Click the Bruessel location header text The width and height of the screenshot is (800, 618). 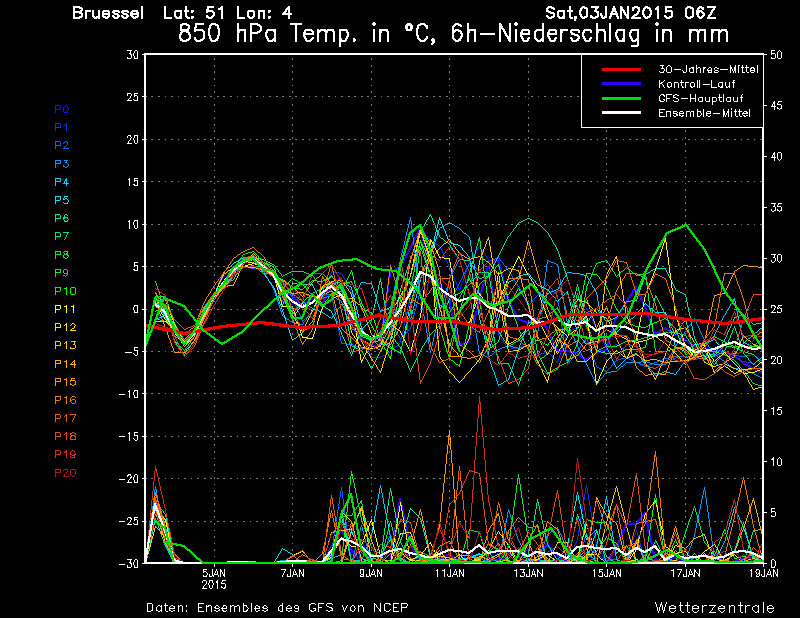tap(108, 13)
